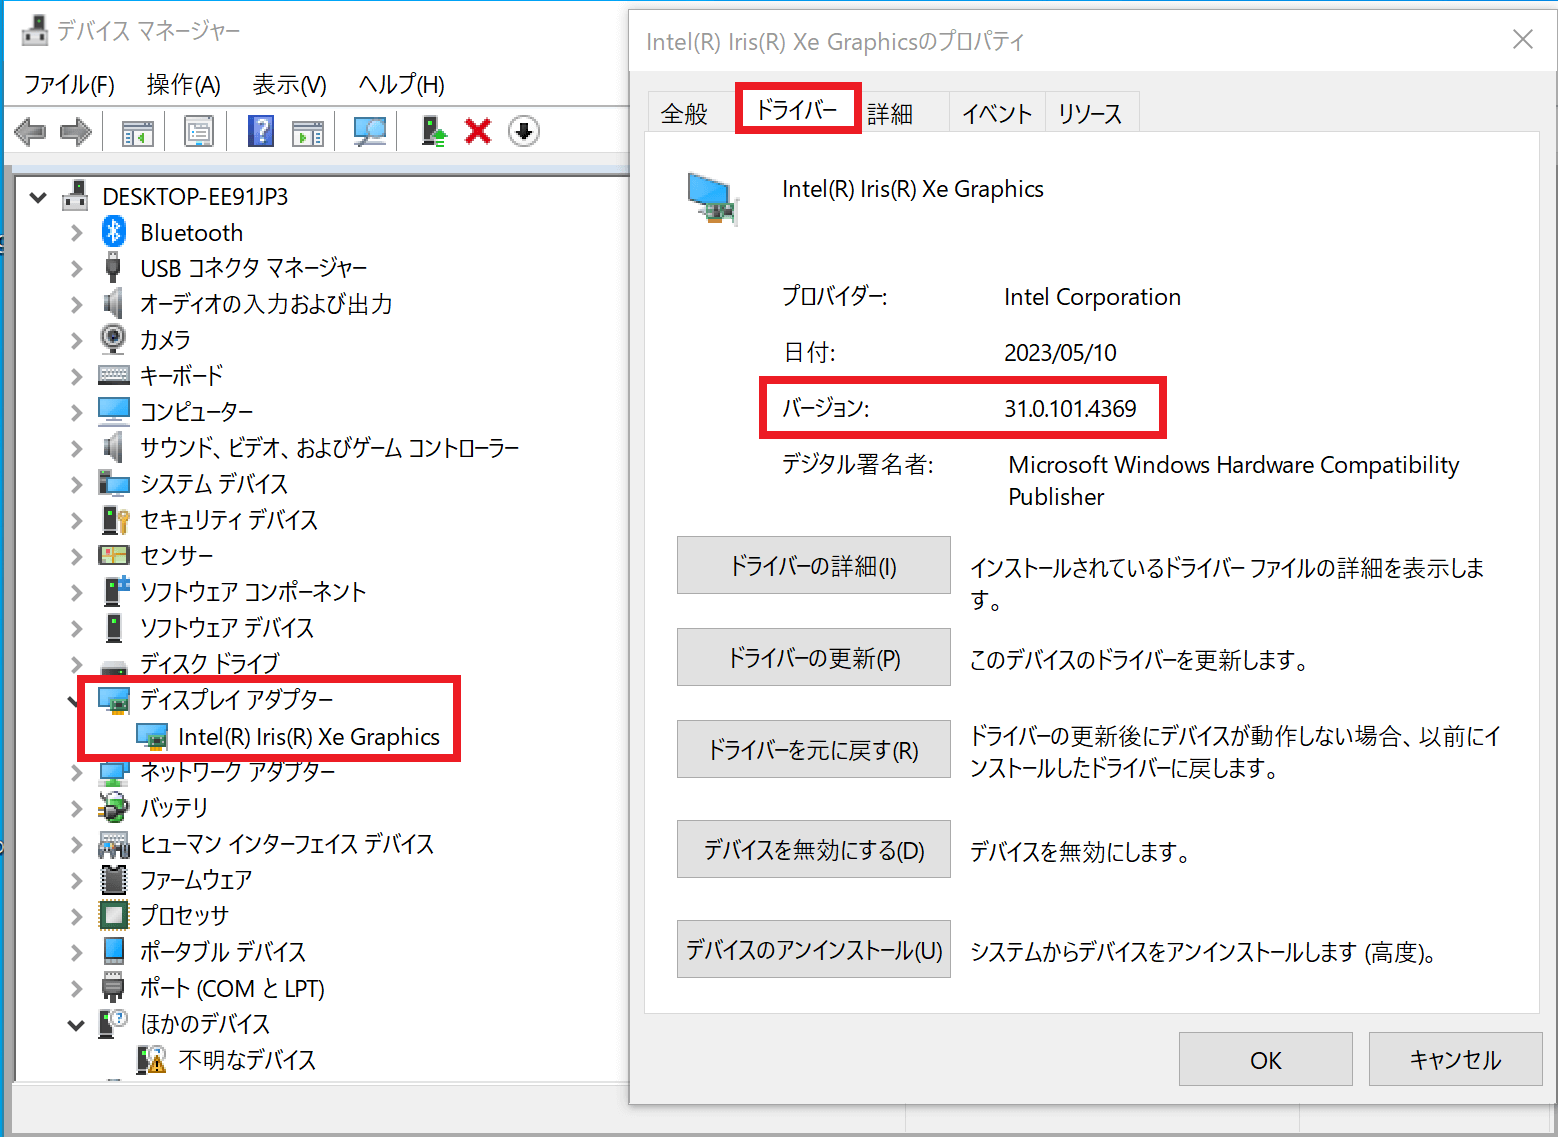
Task: Click the down-arrow disable device icon
Action: (x=524, y=131)
